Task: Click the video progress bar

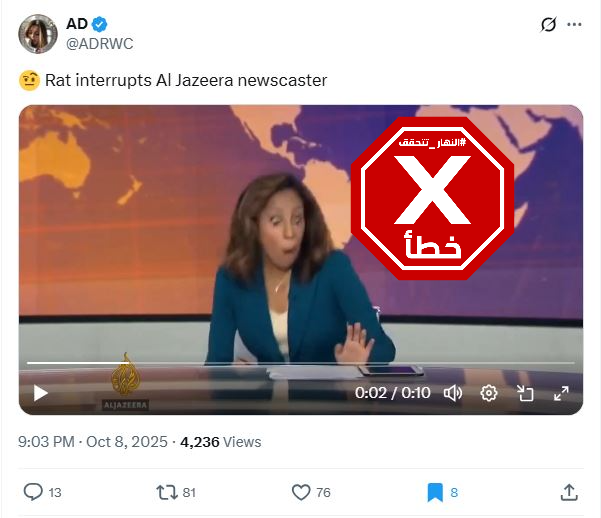Action: click(300, 362)
